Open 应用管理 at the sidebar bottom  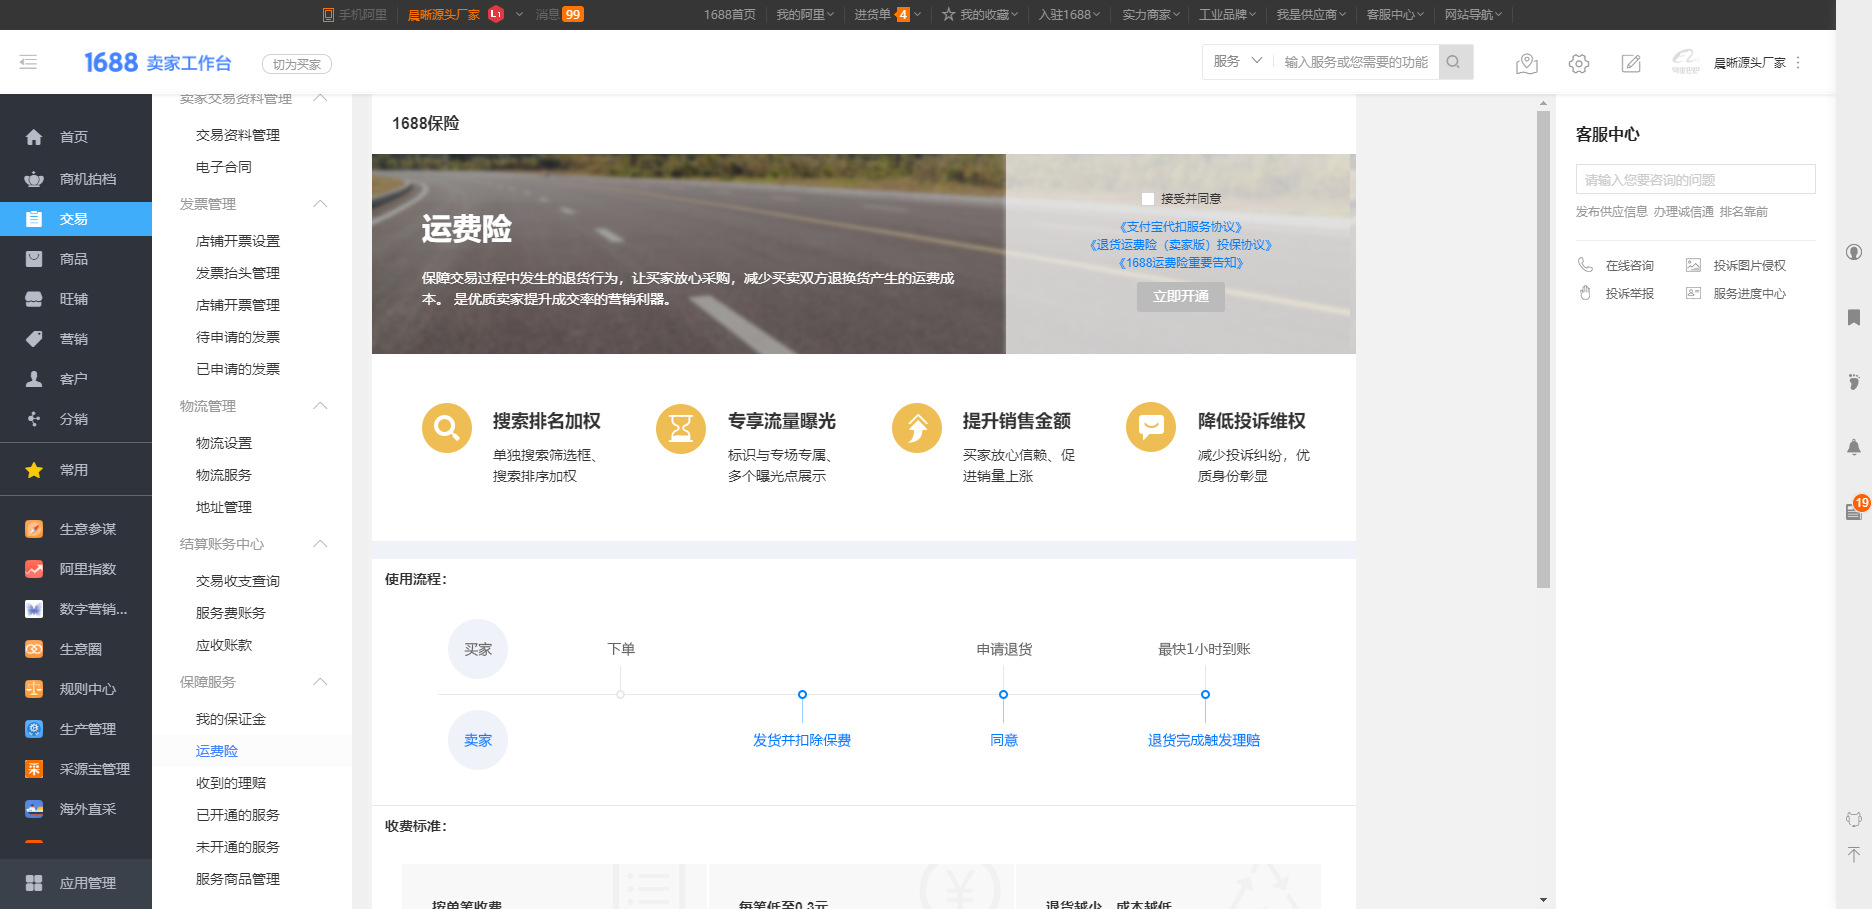pos(76,883)
